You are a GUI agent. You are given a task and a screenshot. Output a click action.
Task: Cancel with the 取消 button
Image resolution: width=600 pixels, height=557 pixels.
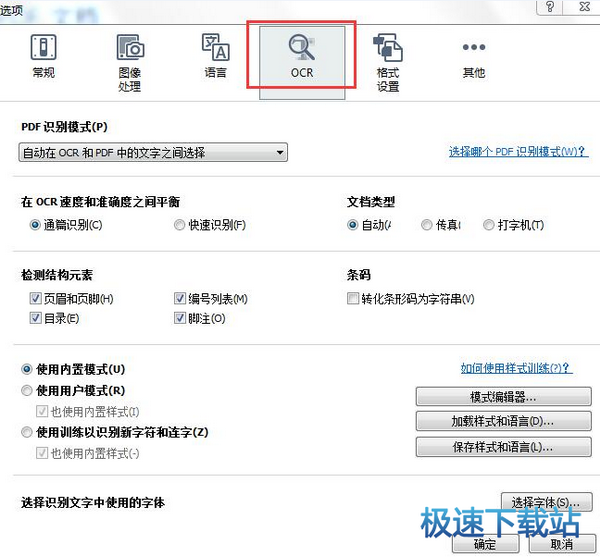click(x=562, y=544)
